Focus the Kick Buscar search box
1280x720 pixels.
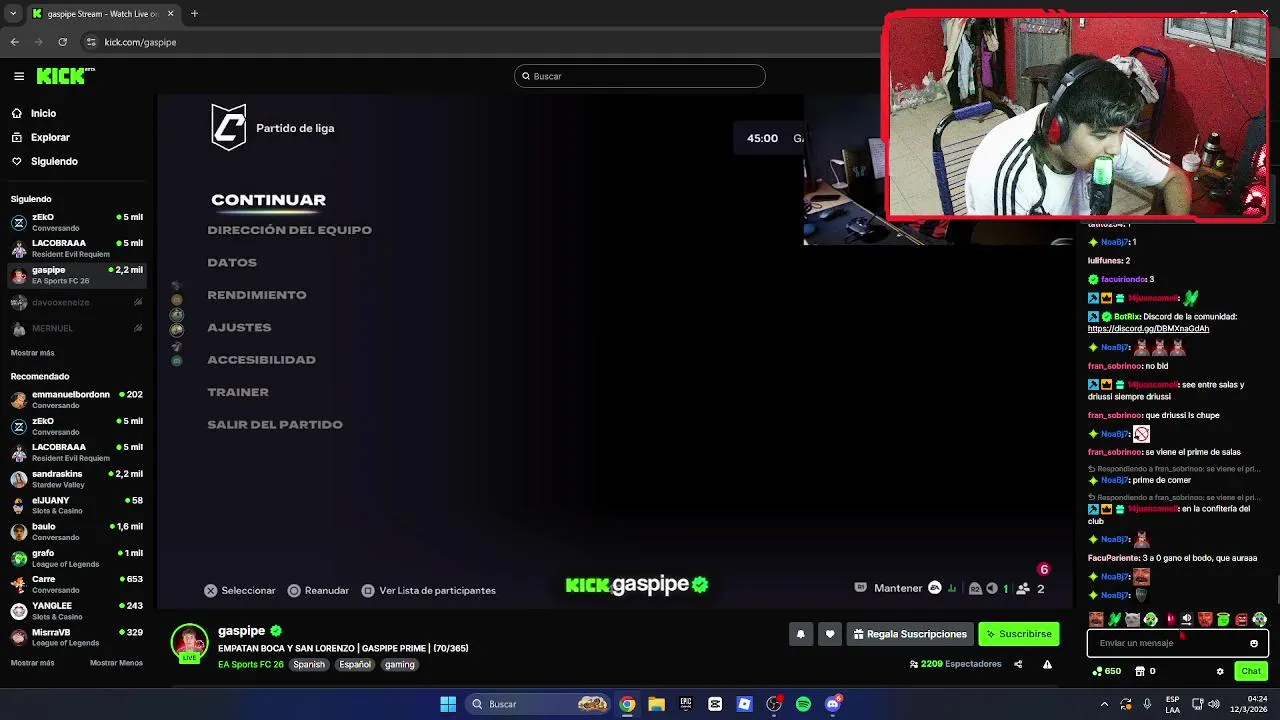point(640,76)
